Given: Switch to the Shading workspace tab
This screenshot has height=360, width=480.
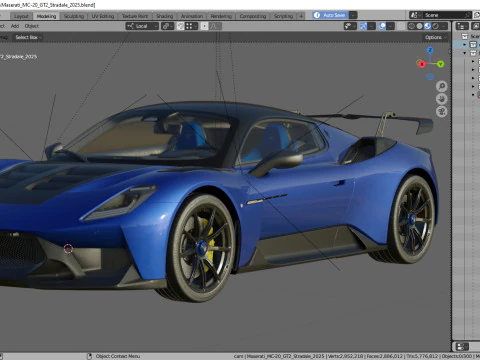Looking at the screenshot, I should point(165,16).
